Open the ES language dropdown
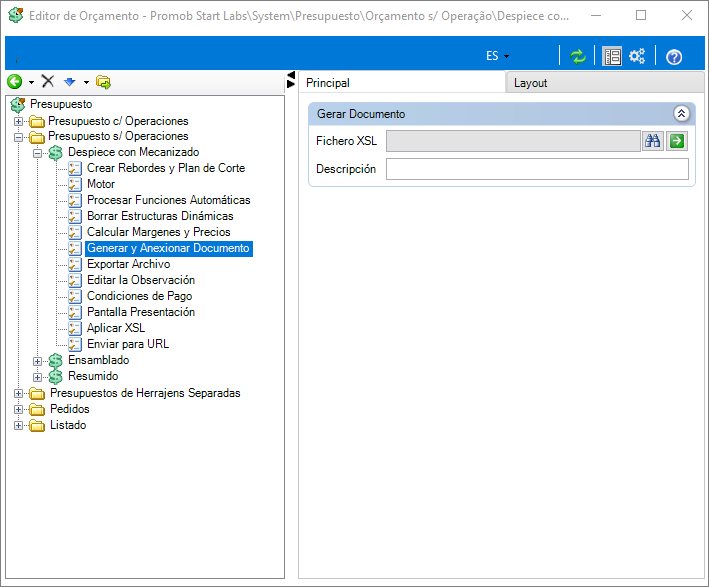This screenshot has width=709, height=587. pyautogui.click(x=497, y=56)
